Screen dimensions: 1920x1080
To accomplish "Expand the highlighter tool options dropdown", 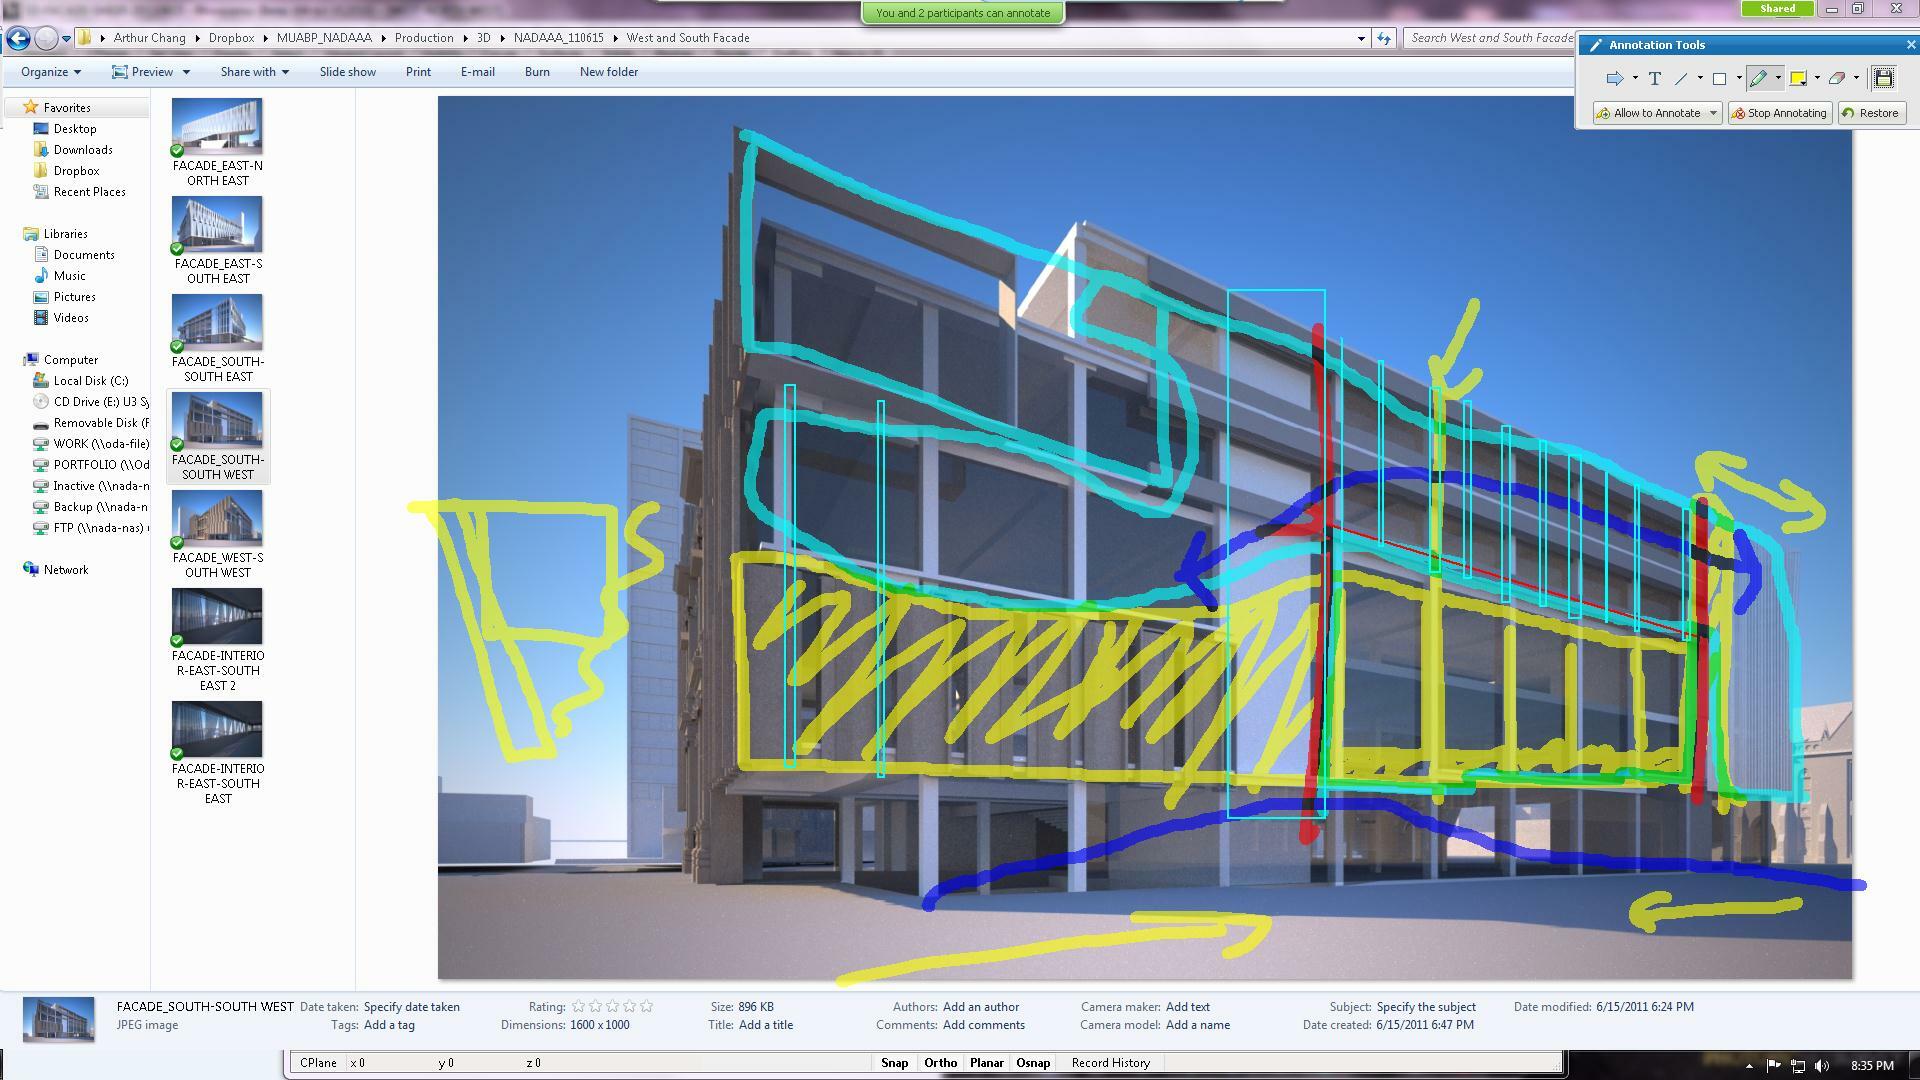I will point(1777,79).
